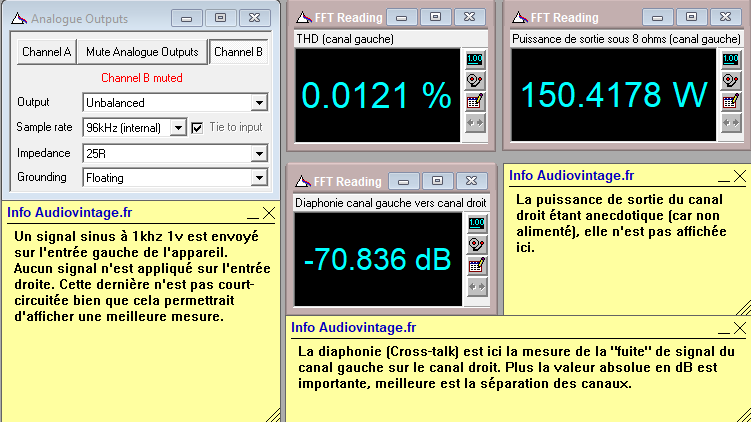The image size is (751, 422).
Task: Close the Analogue Outputs window
Action: (x=254, y=19)
